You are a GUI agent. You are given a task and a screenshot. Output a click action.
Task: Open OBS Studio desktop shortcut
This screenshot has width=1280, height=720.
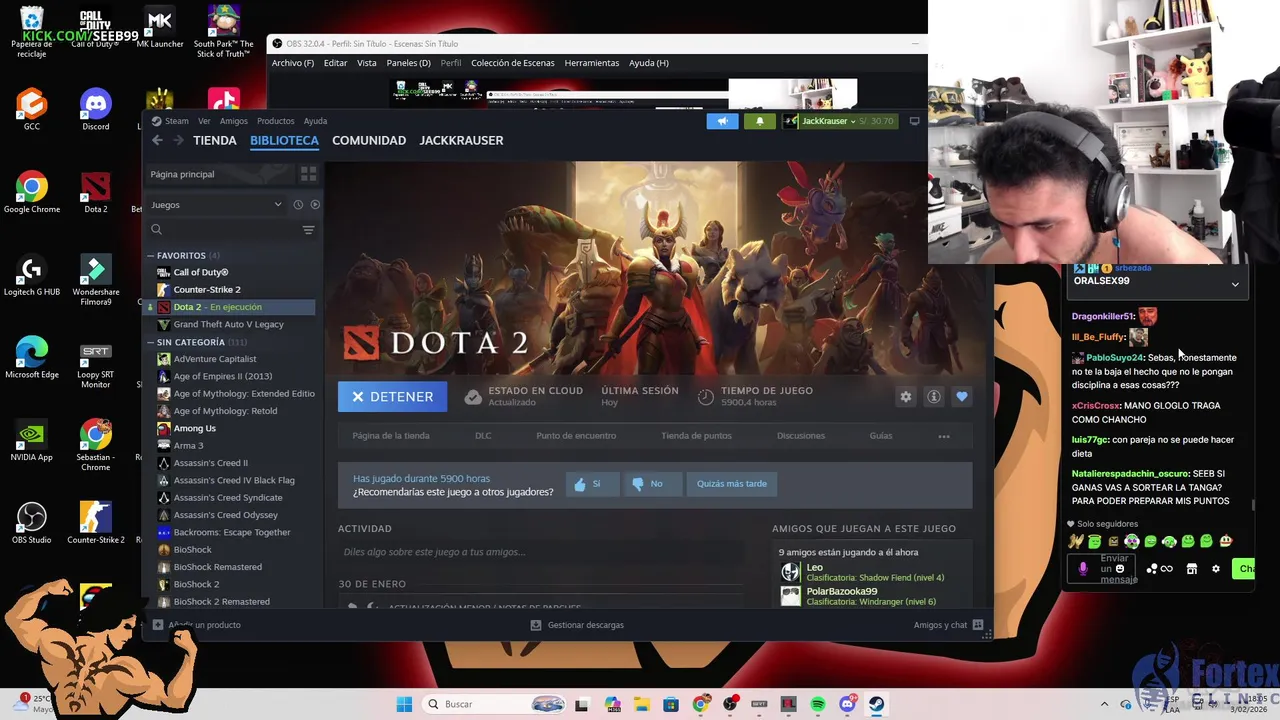click(x=32, y=523)
